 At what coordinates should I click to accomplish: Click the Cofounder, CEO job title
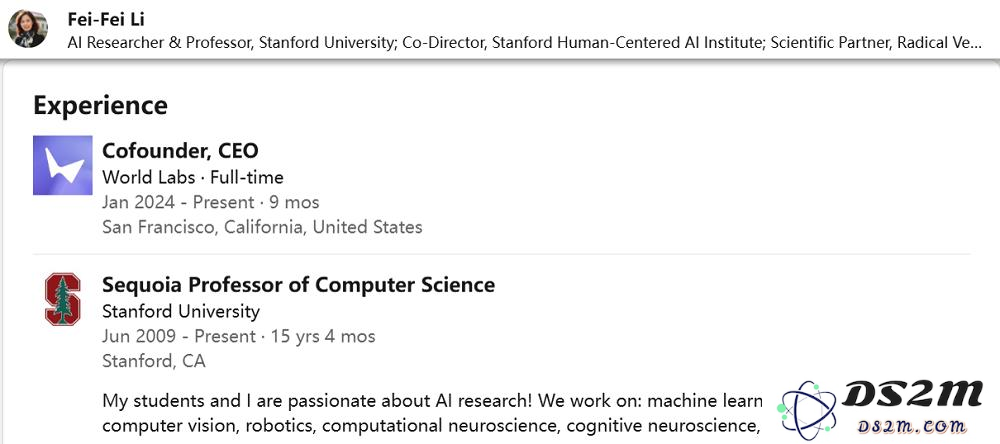(x=180, y=151)
